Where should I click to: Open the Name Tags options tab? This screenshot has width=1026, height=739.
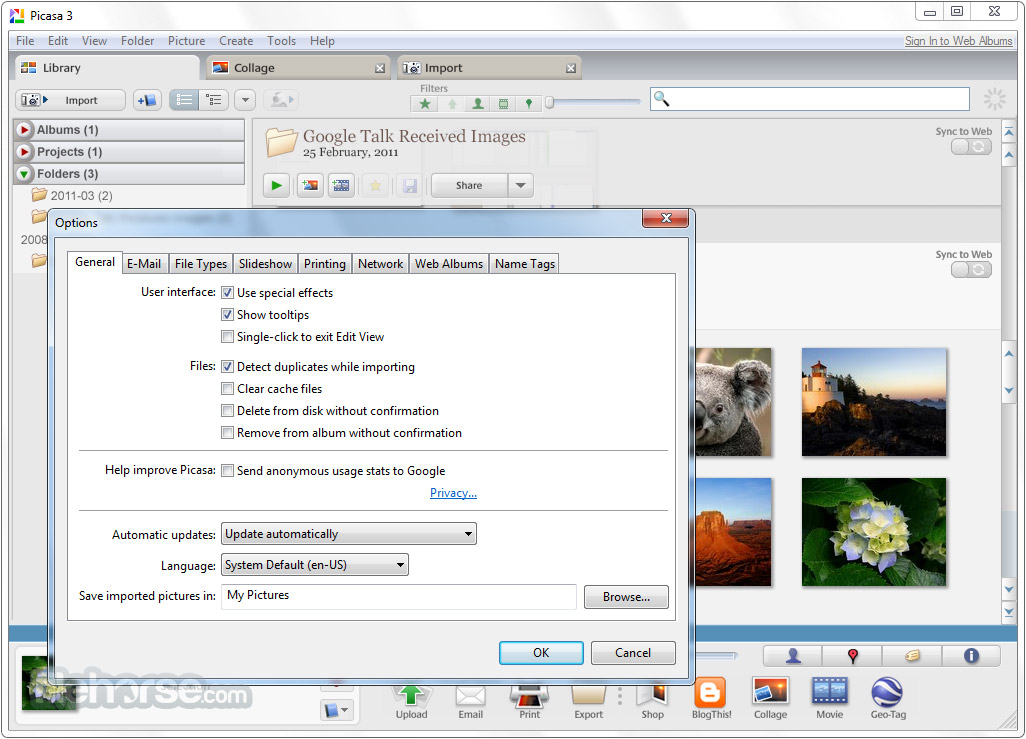525,264
